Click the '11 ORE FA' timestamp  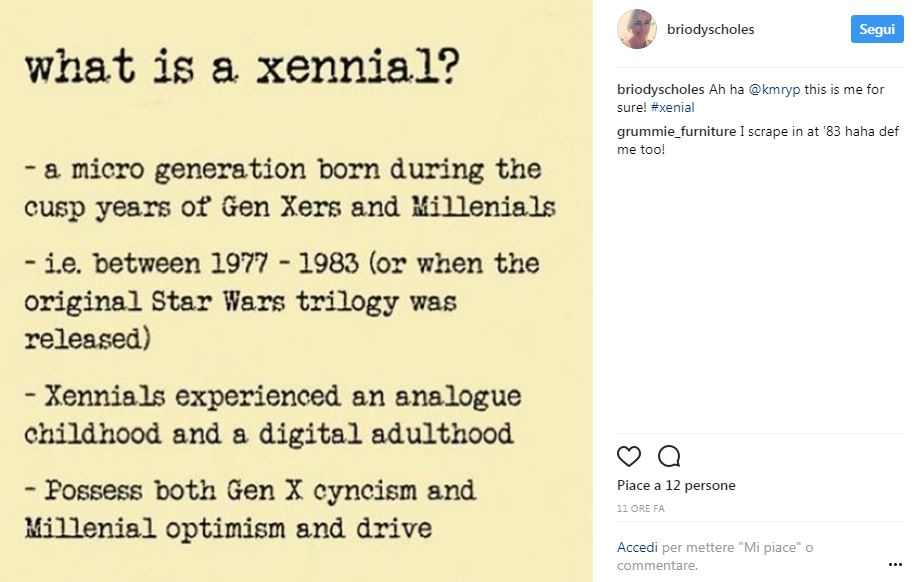point(640,508)
